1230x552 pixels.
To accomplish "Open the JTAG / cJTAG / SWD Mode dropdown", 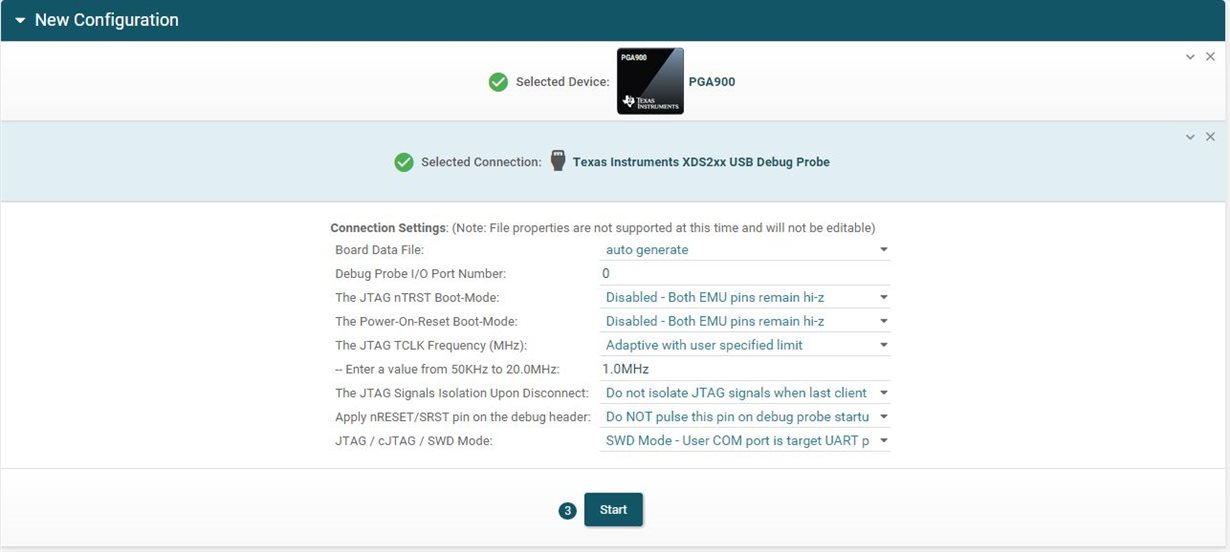I will [745, 440].
